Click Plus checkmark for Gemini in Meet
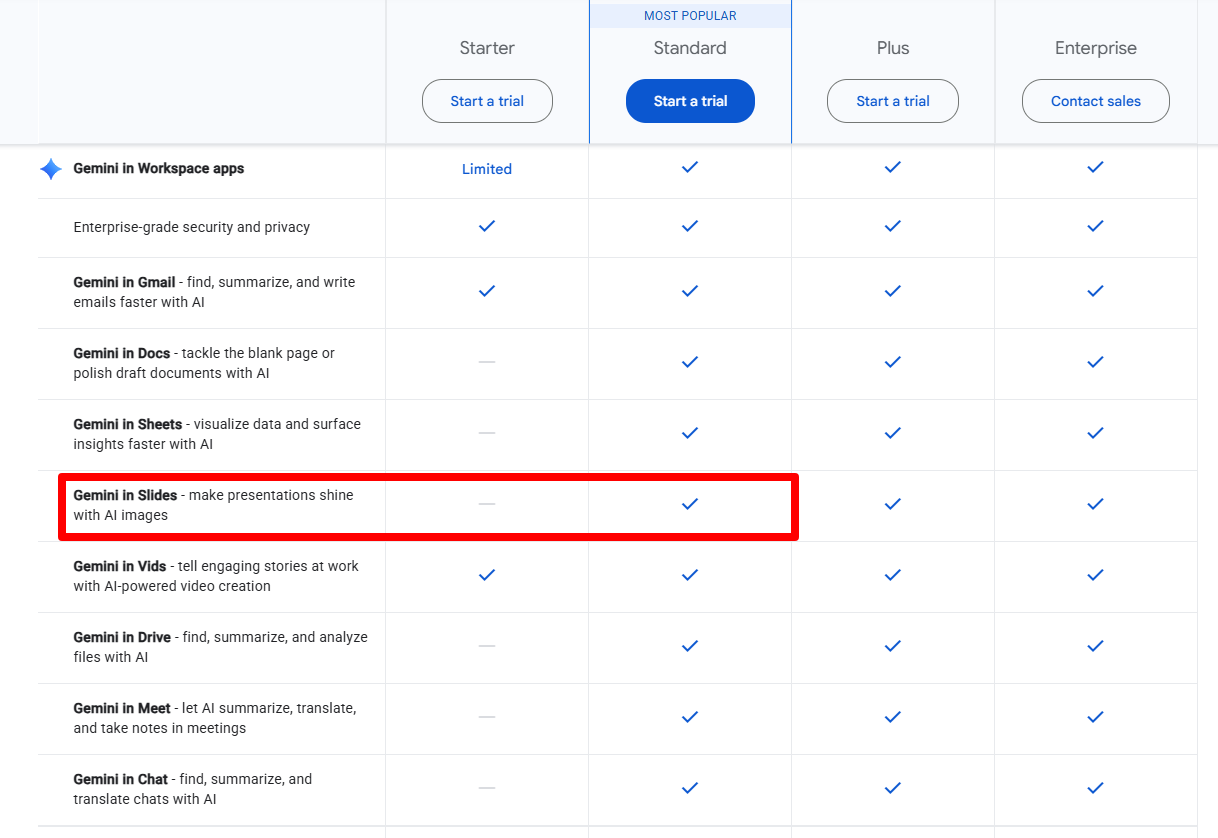The image size is (1218, 838). (893, 717)
